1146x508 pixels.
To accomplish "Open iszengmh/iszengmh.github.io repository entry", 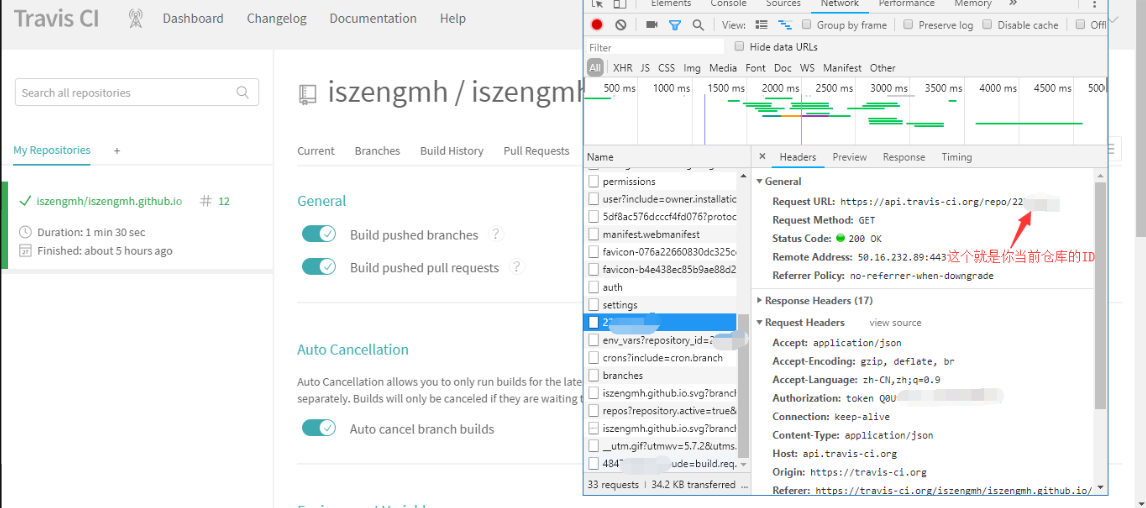I will (109, 201).
